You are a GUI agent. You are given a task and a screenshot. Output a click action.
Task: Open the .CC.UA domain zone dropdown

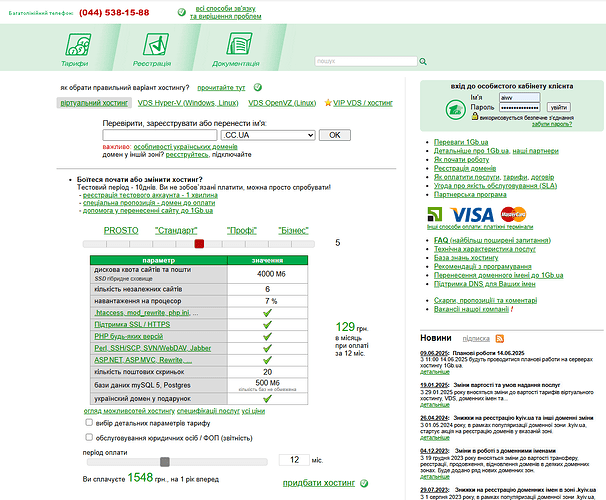tap(268, 135)
